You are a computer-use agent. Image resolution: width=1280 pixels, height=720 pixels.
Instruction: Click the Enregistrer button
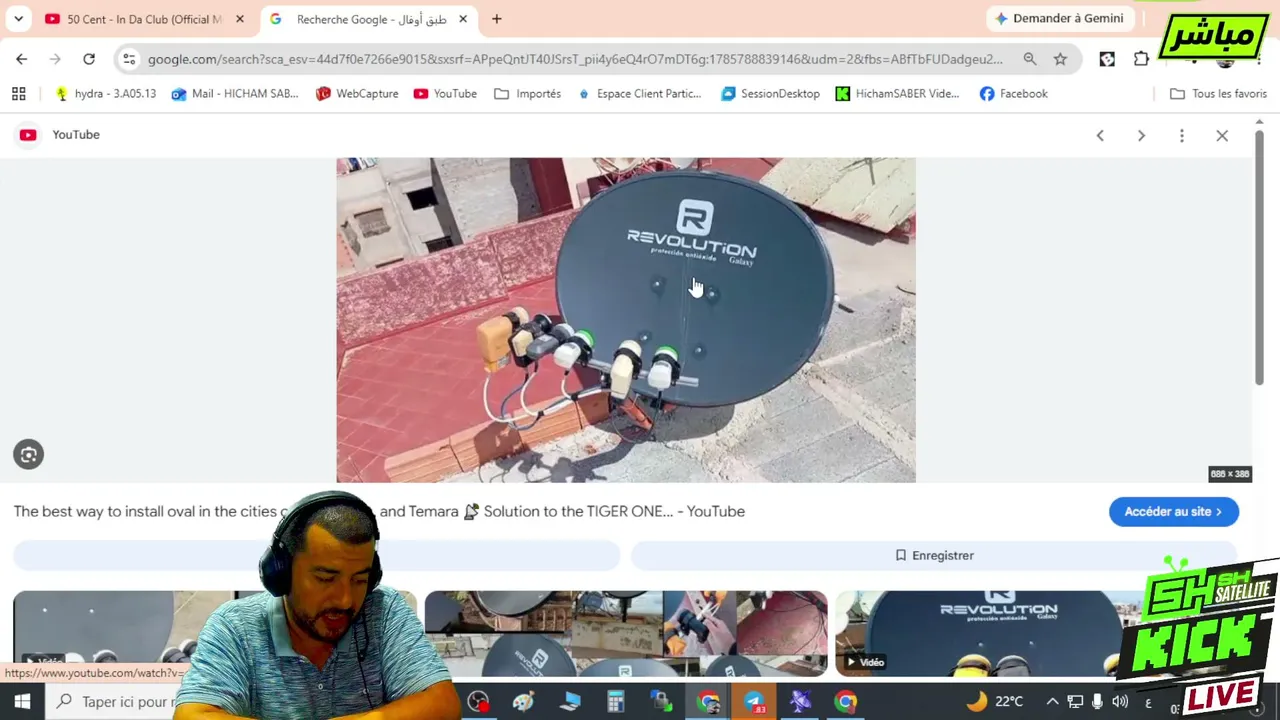coord(935,555)
